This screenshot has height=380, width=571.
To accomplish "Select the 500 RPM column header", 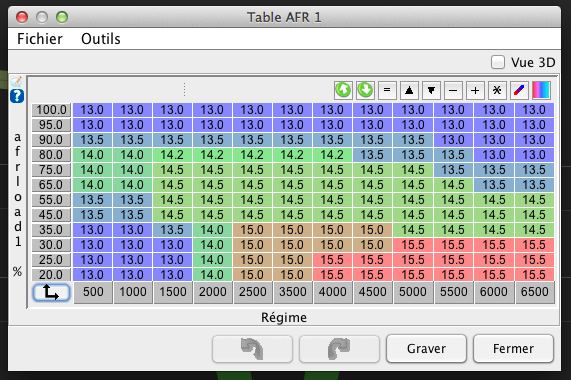I will (x=93, y=292).
